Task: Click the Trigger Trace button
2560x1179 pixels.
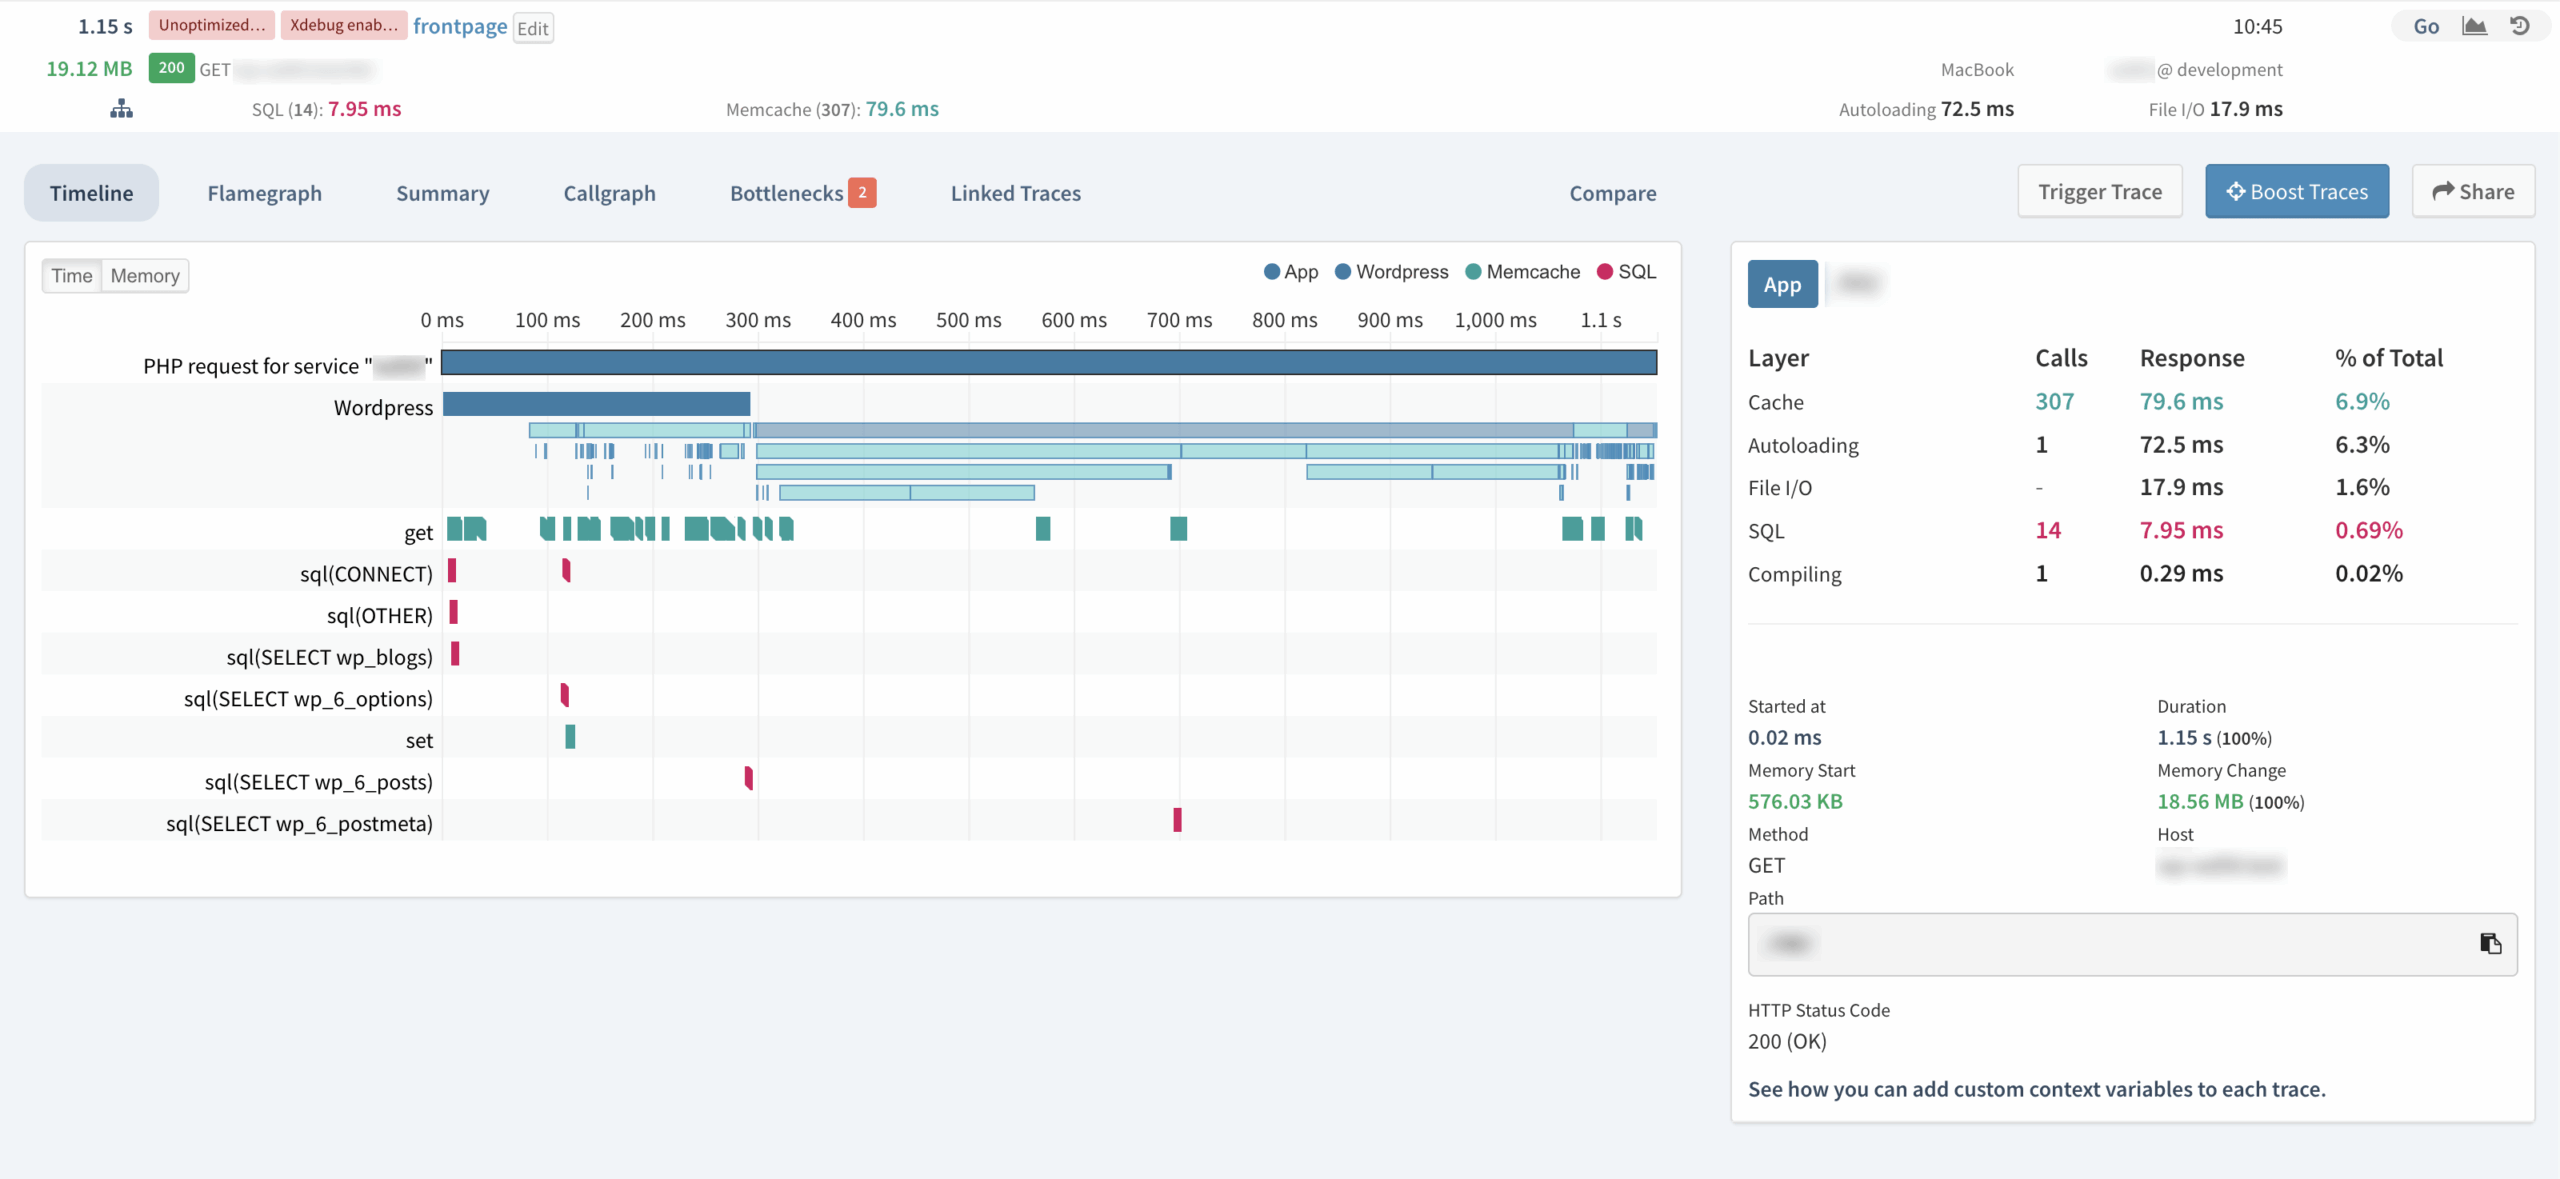Action: 2100,191
